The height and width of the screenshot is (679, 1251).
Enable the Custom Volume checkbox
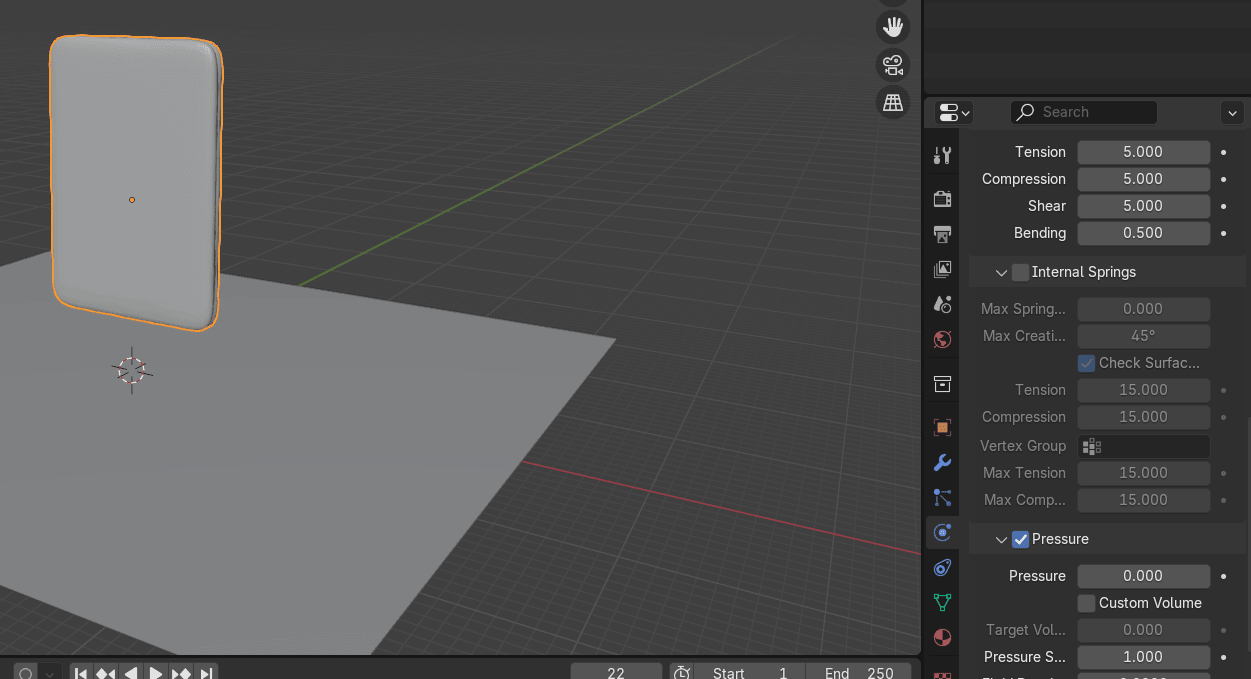1086,603
